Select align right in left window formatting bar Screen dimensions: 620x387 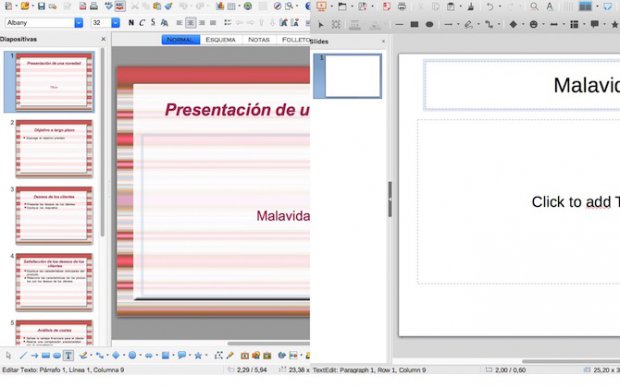[x=202, y=23]
